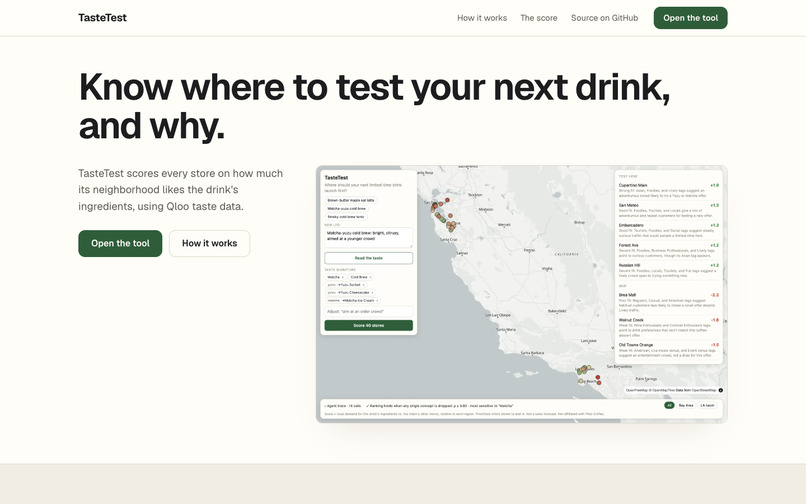Click the Bakersfield label on the map
Viewport: 806px width, 504px height.
(557, 311)
